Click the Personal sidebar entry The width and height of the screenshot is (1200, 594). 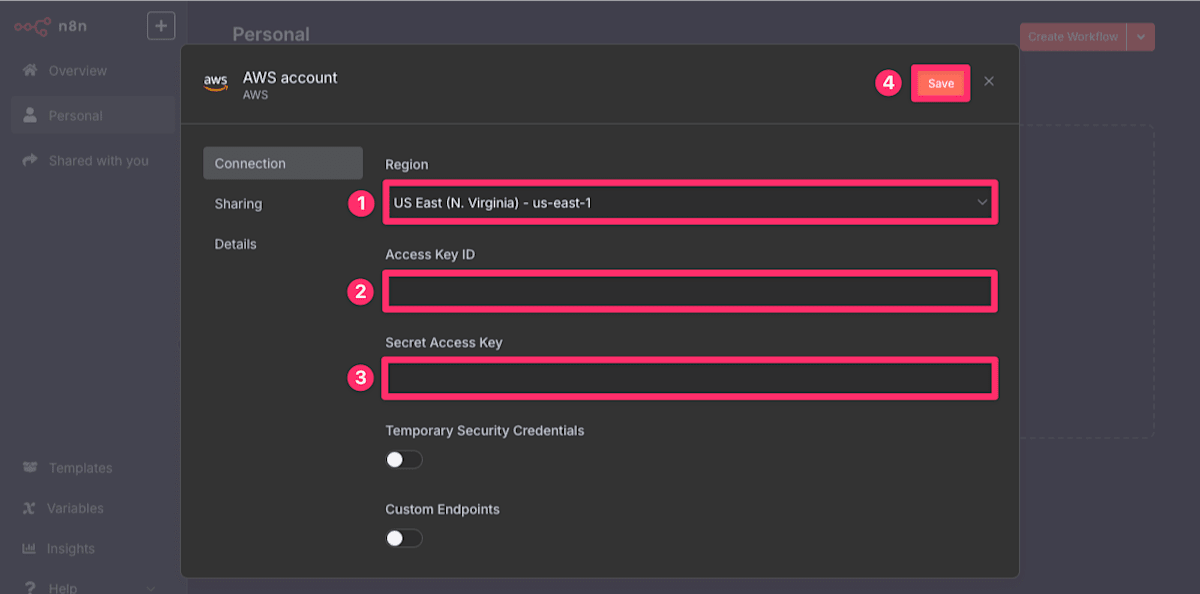pyautogui.click(x=93, y=116)
